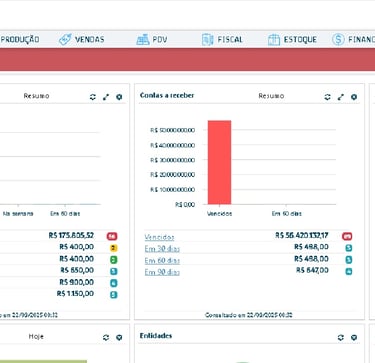Image resolution: width=375 pixels, height=363 pixels.
Task: Click the yellow badge beside R$ 400,00
Action: [114, 248]
